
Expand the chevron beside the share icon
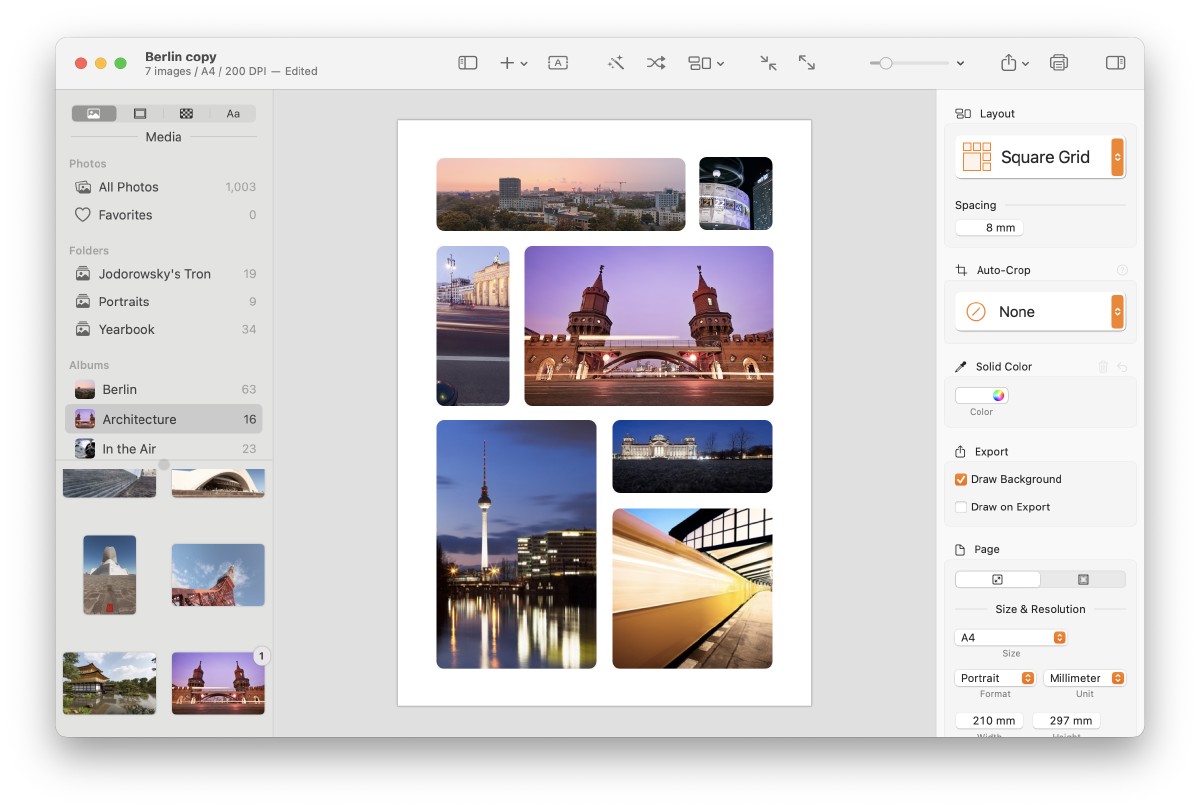point(1026,64)
